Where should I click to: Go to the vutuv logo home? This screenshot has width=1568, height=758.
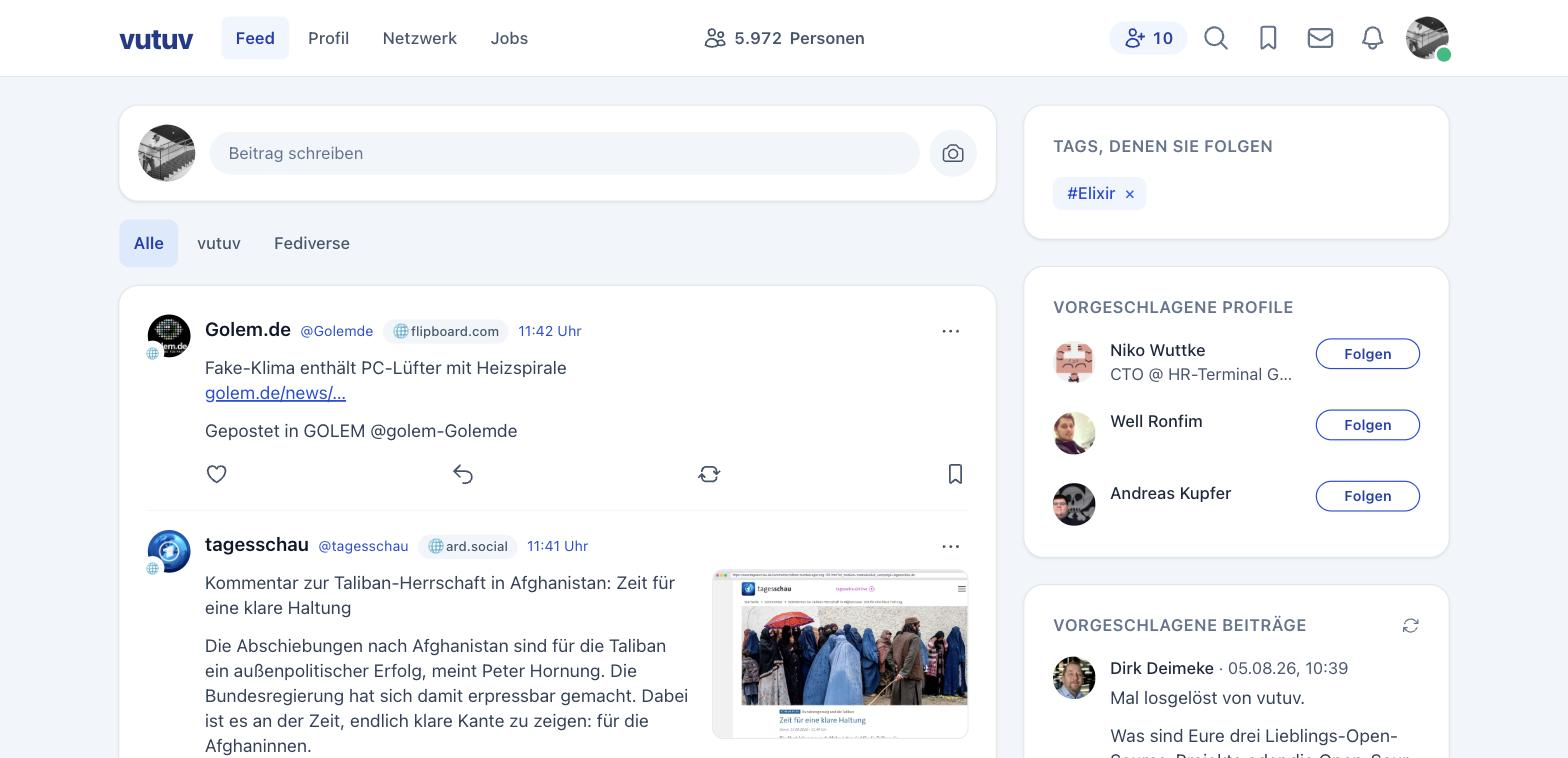click(x=156, y=38)
